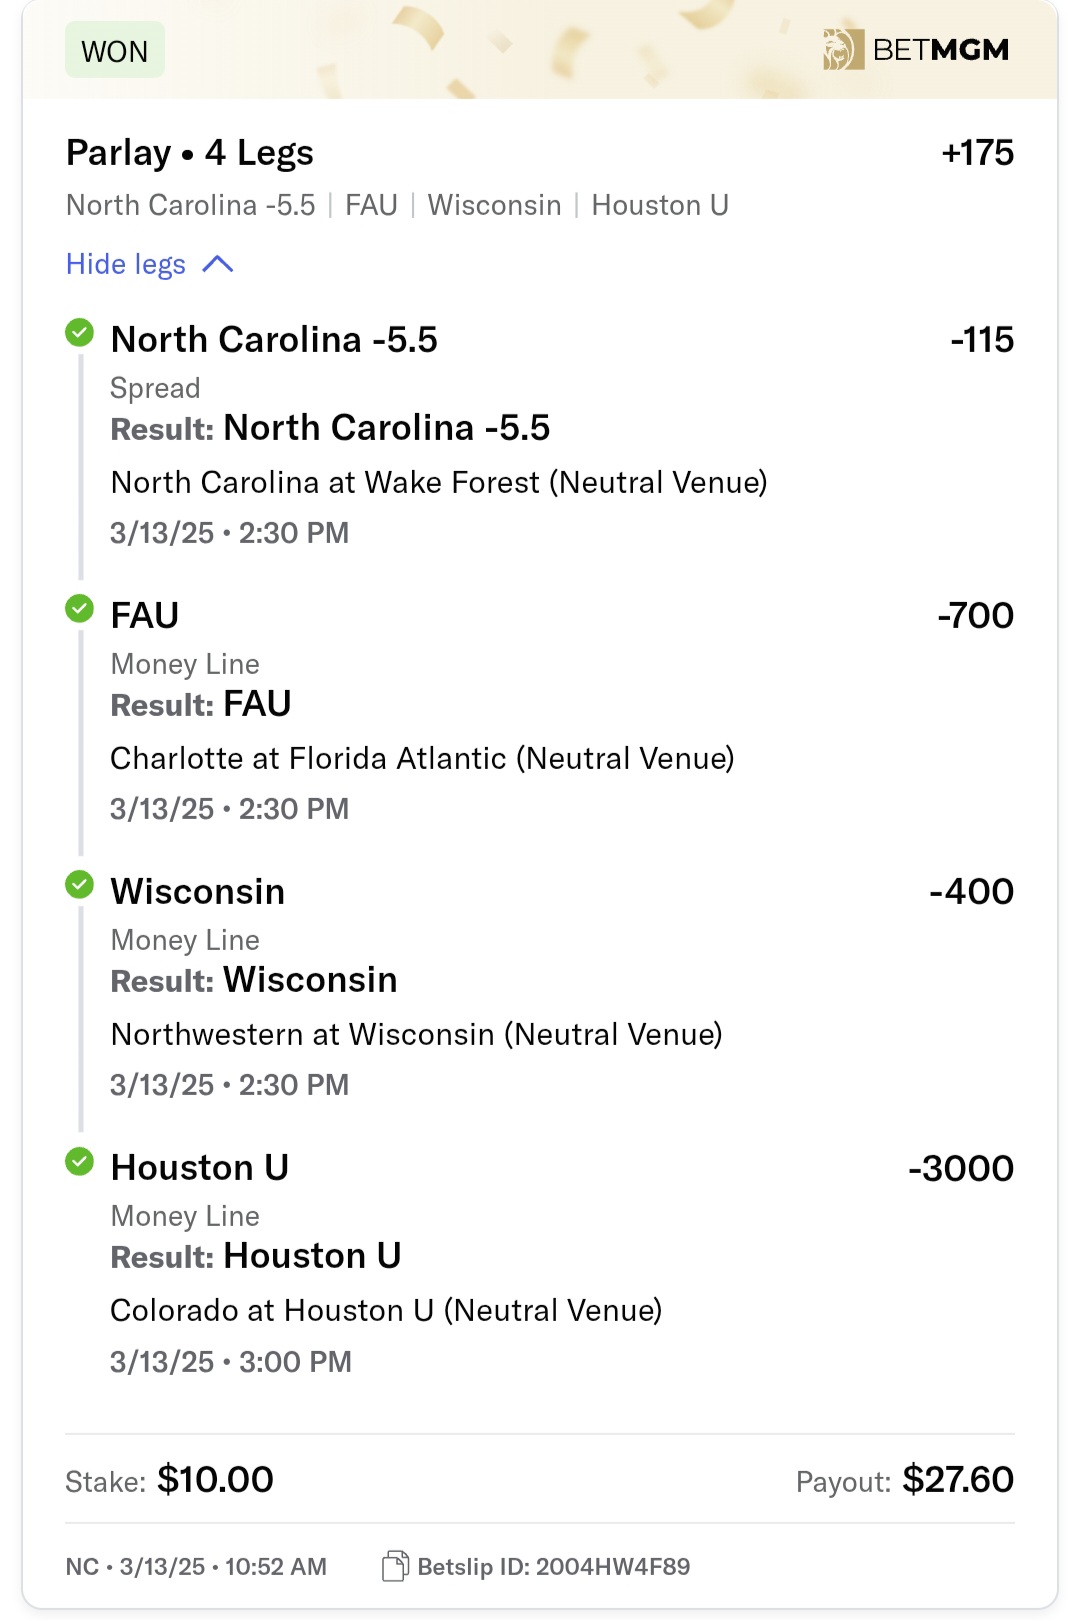Click the copy Betslip ID icon
This screenshot has height=1620, width=1080.
pyautogui.click(x=395, y=1566)
